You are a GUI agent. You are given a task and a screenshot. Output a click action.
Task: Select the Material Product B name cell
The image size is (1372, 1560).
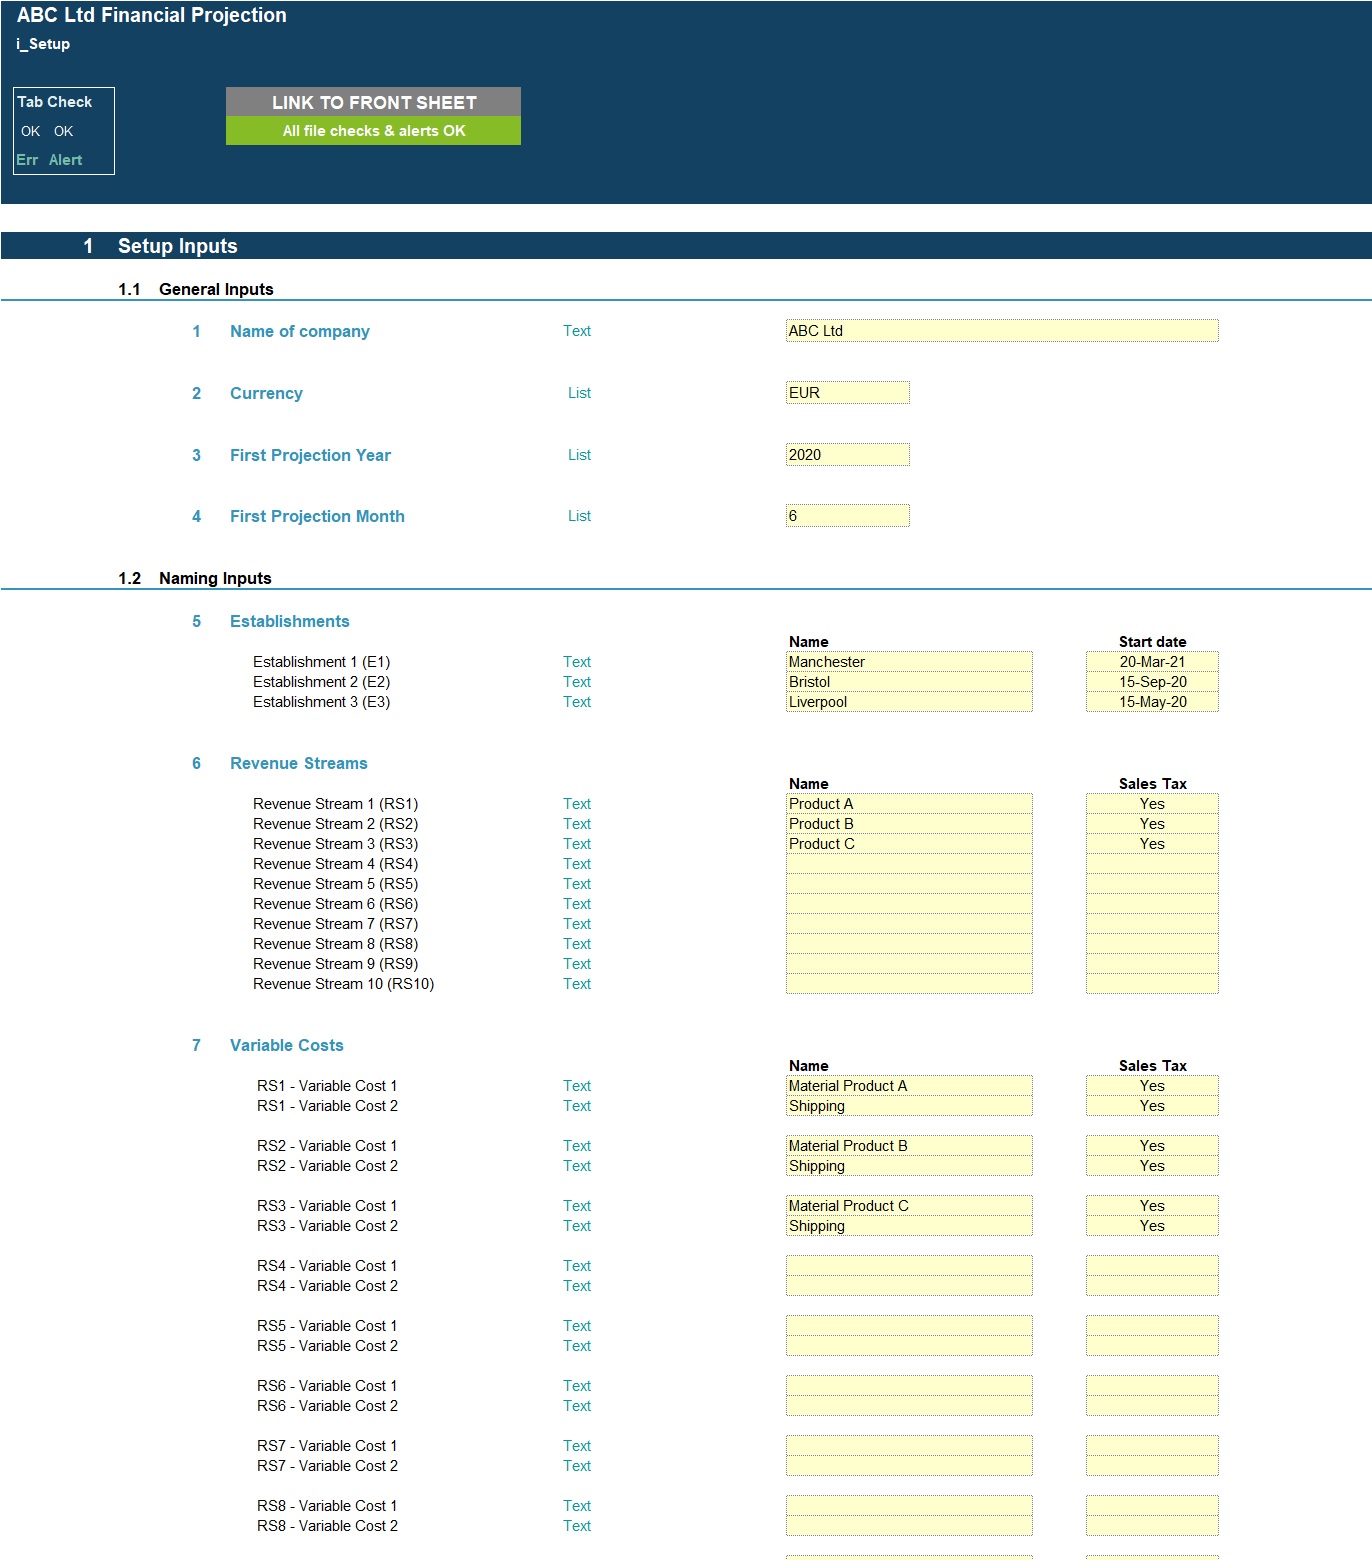[909, 1146]
